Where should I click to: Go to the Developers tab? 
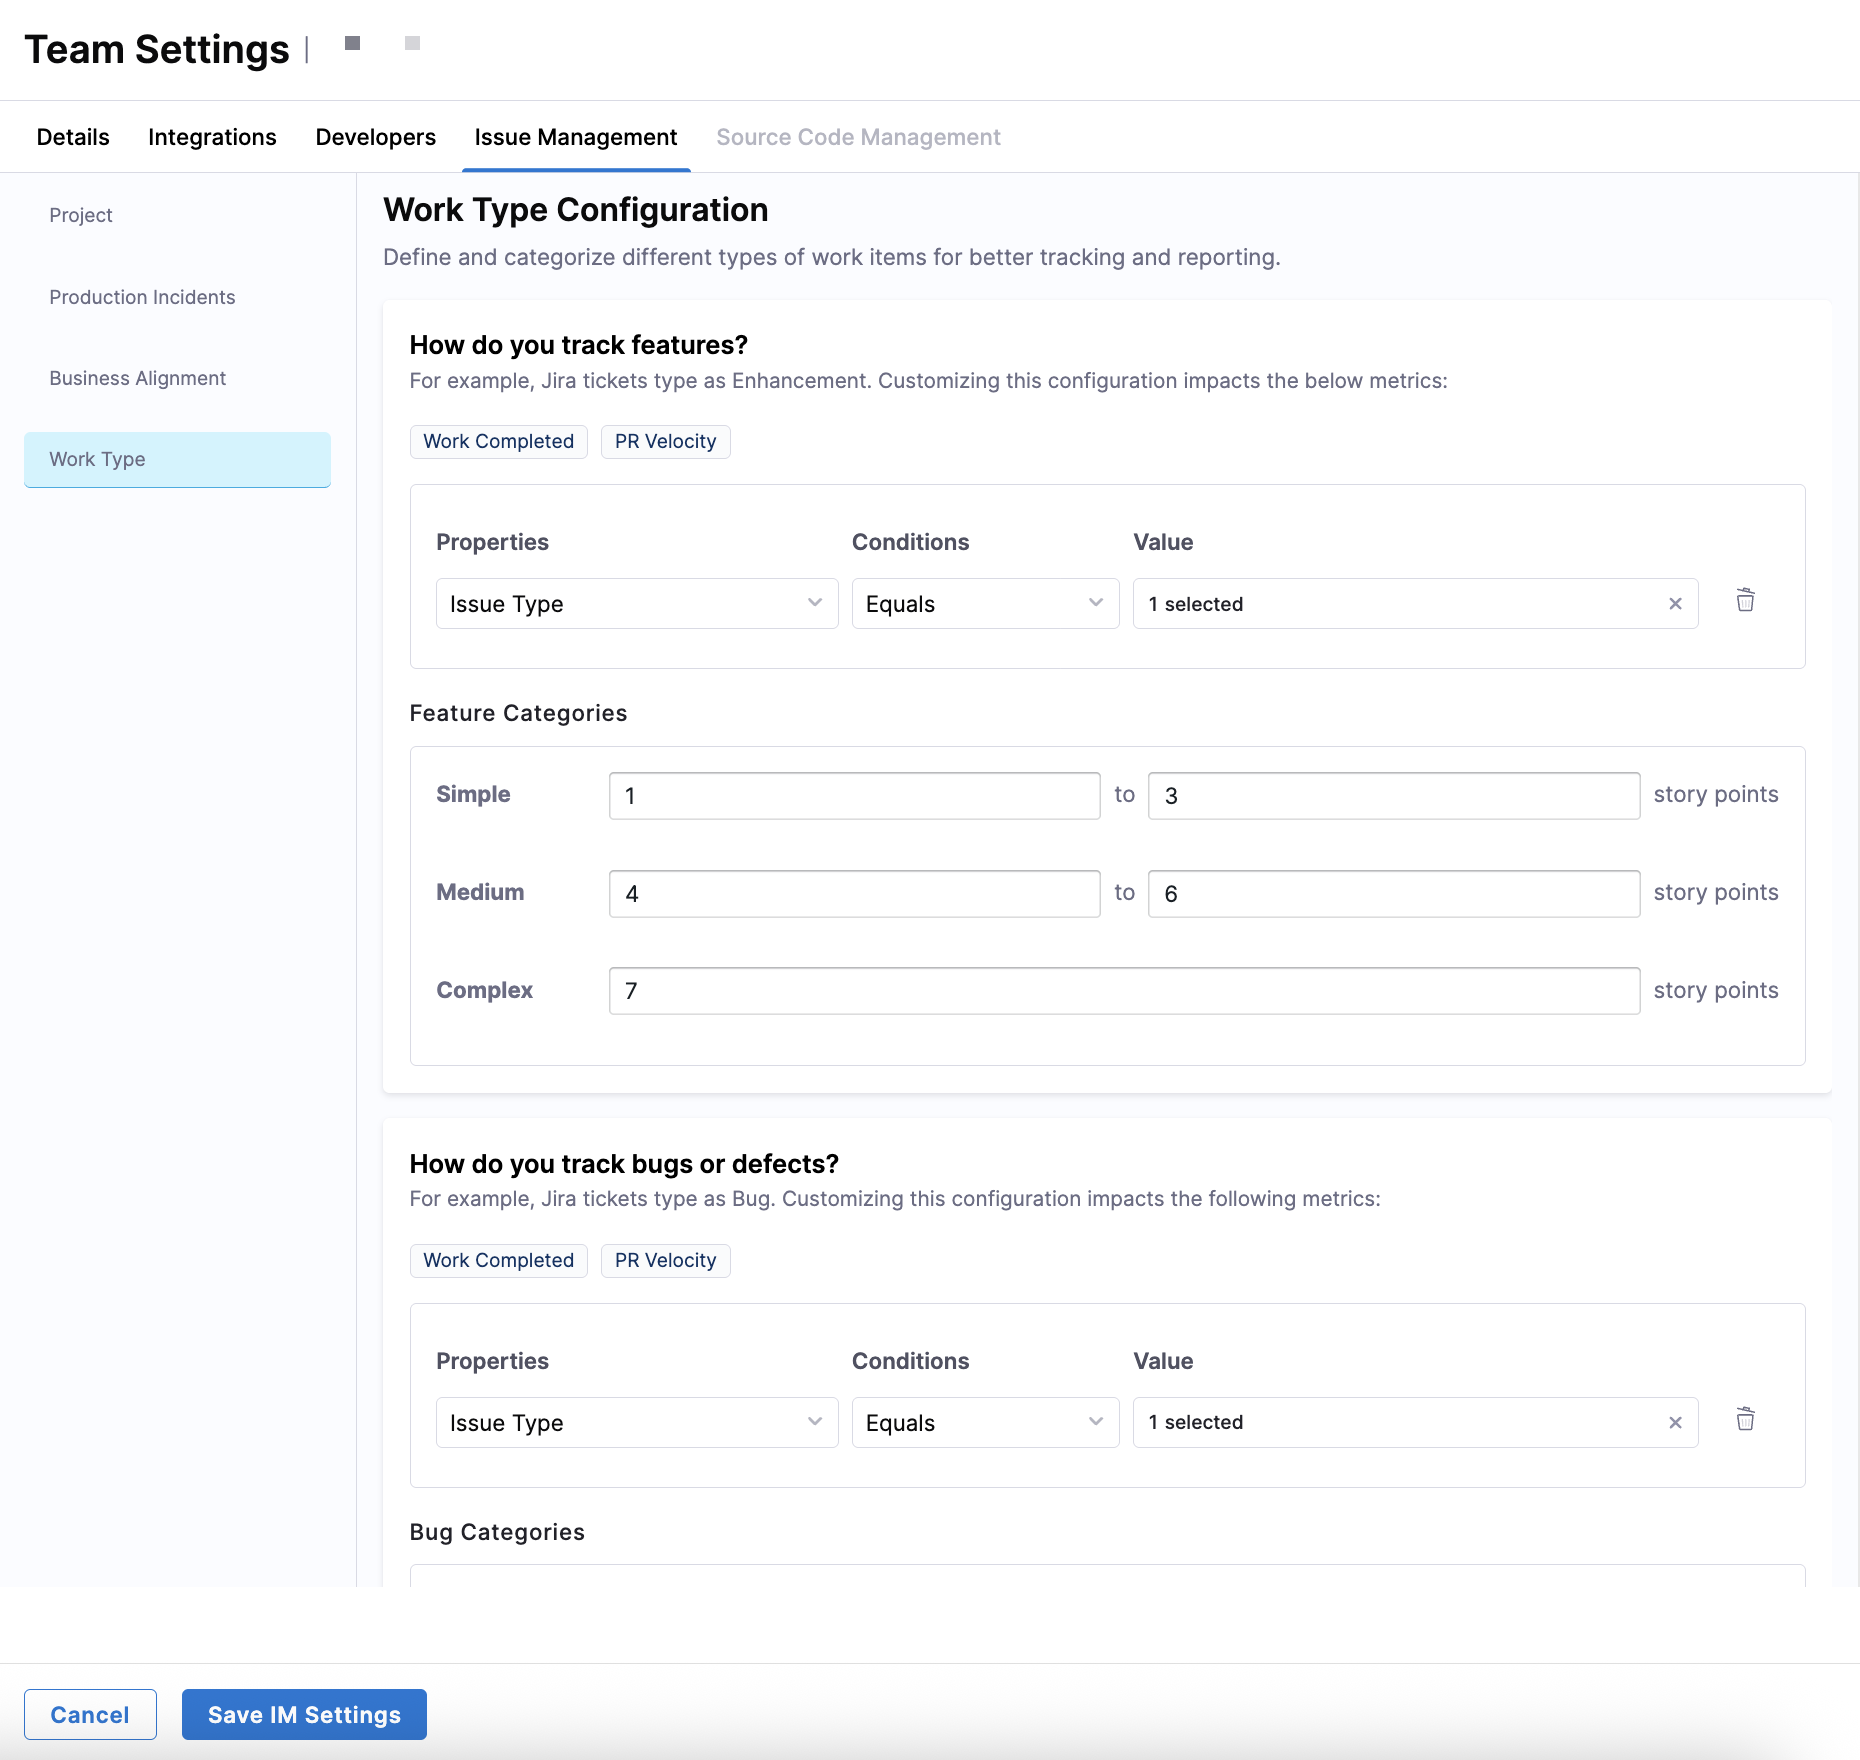(375, 137)
